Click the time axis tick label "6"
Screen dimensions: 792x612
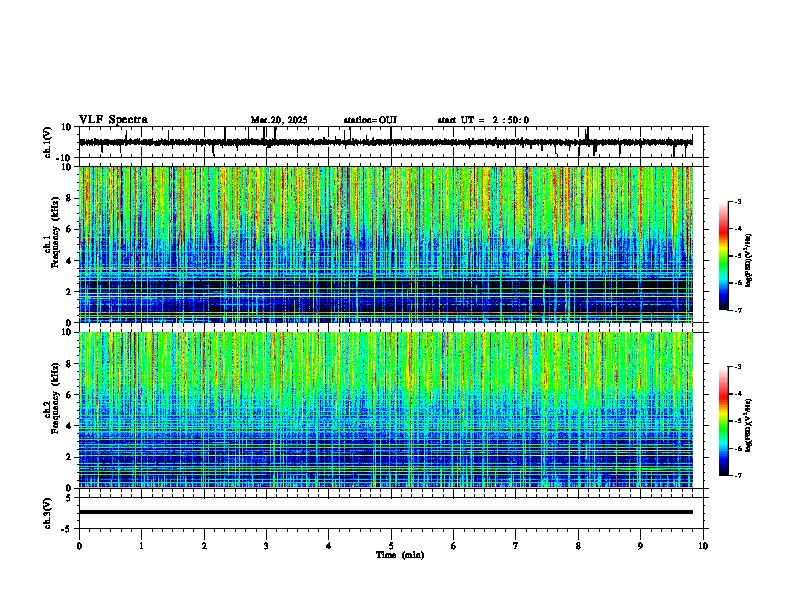pyautogui.click(x=454, y=546)
